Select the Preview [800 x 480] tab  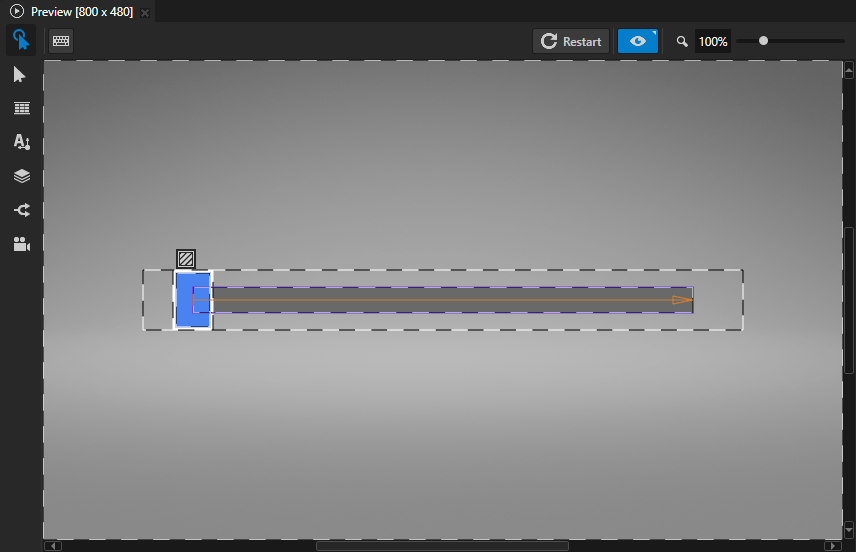coord(82,11)
